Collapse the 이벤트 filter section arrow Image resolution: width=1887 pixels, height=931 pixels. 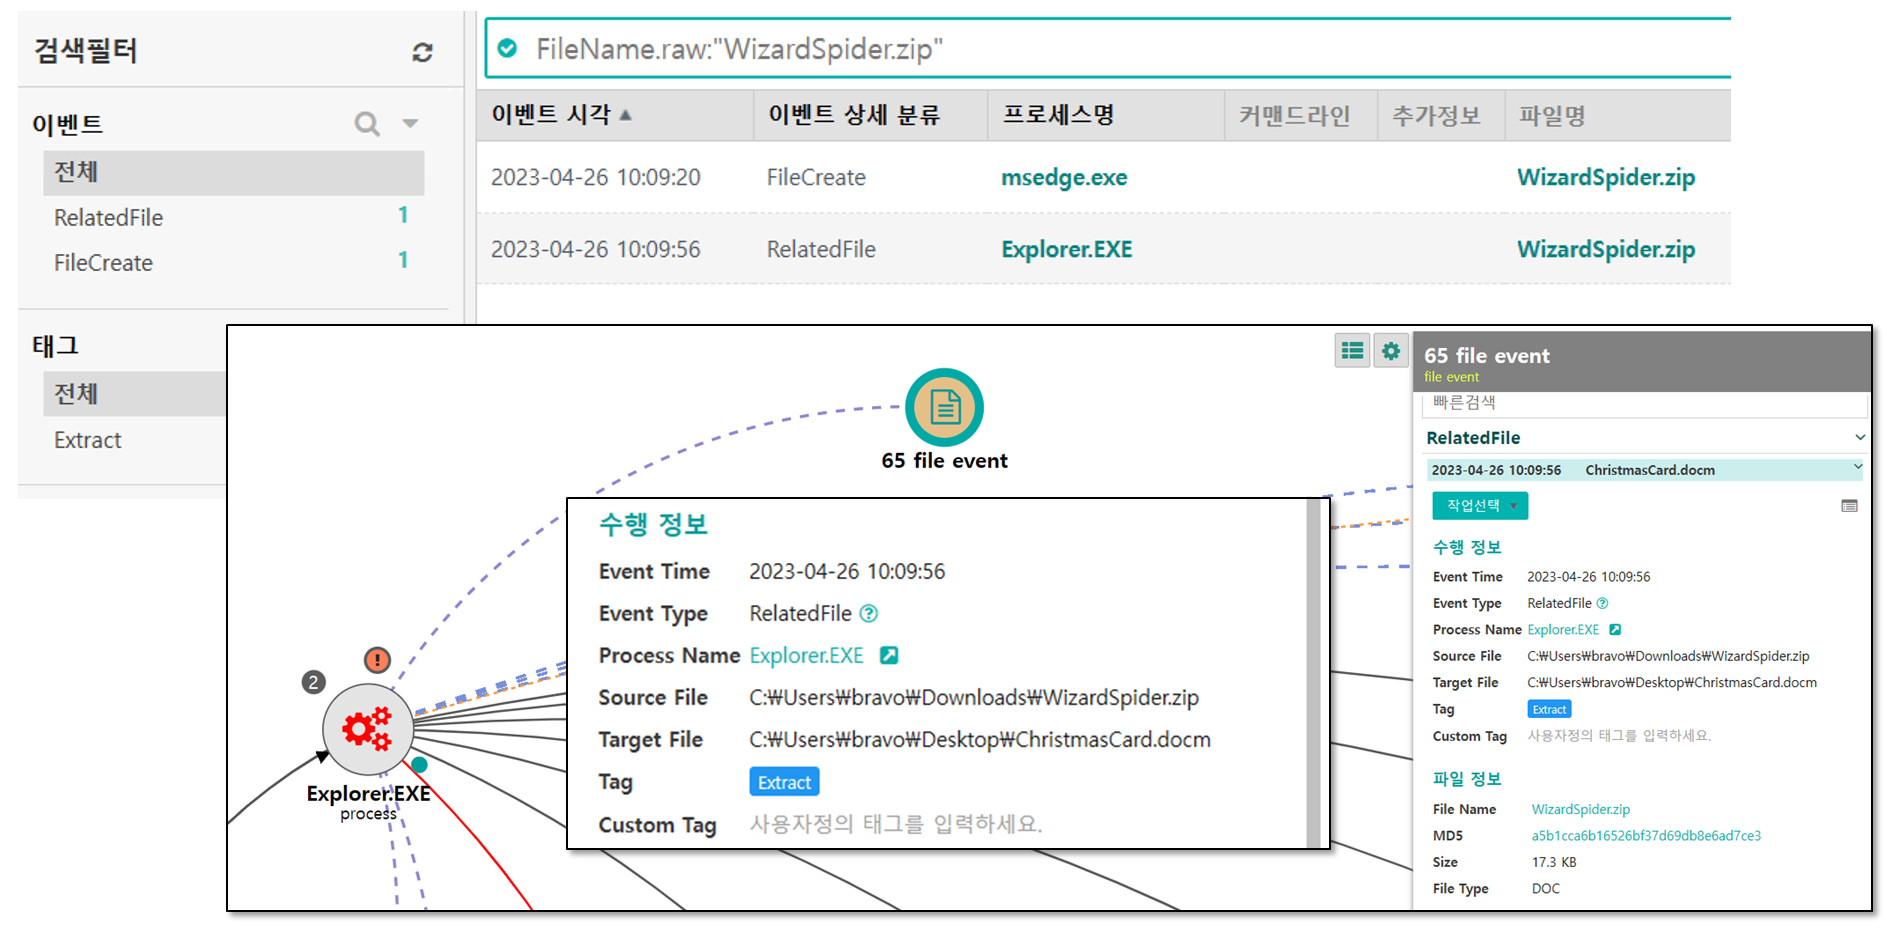(x=410, y=124)
